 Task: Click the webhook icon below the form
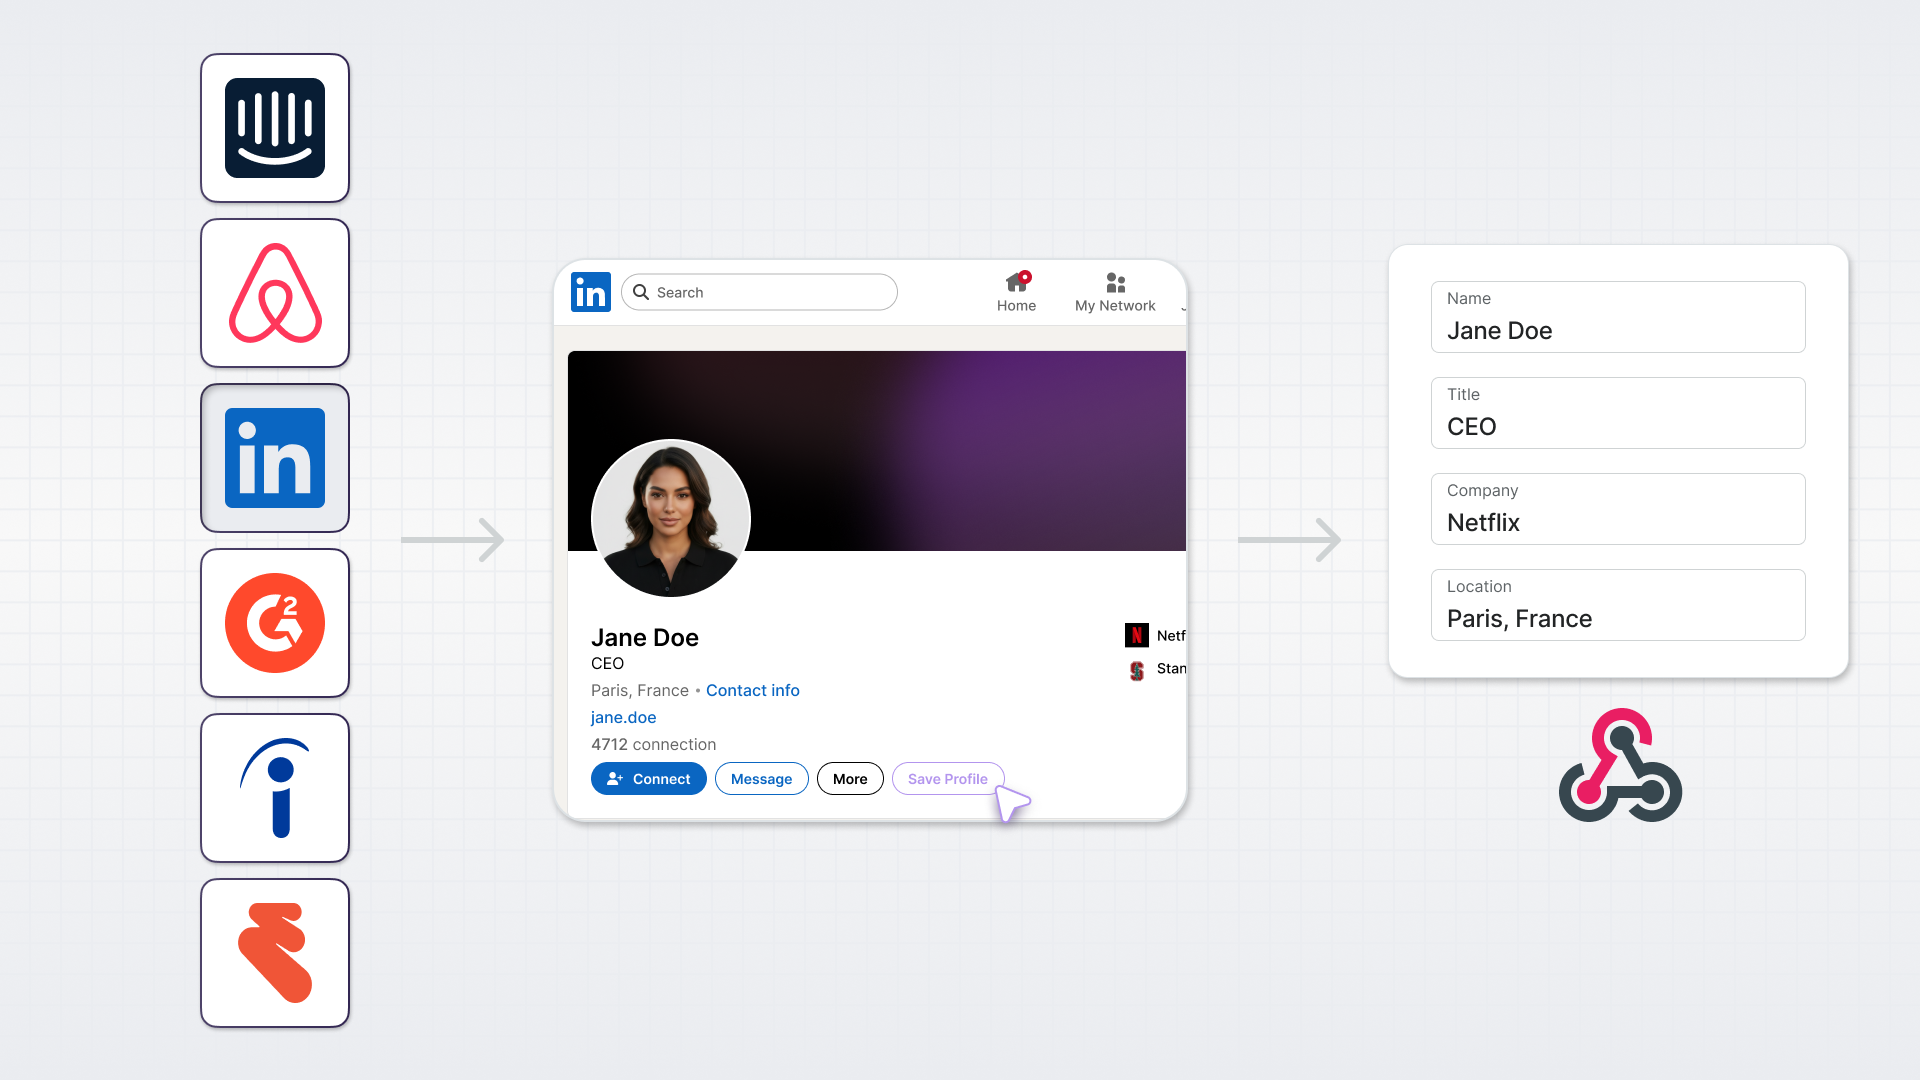tap(1620, 766)
